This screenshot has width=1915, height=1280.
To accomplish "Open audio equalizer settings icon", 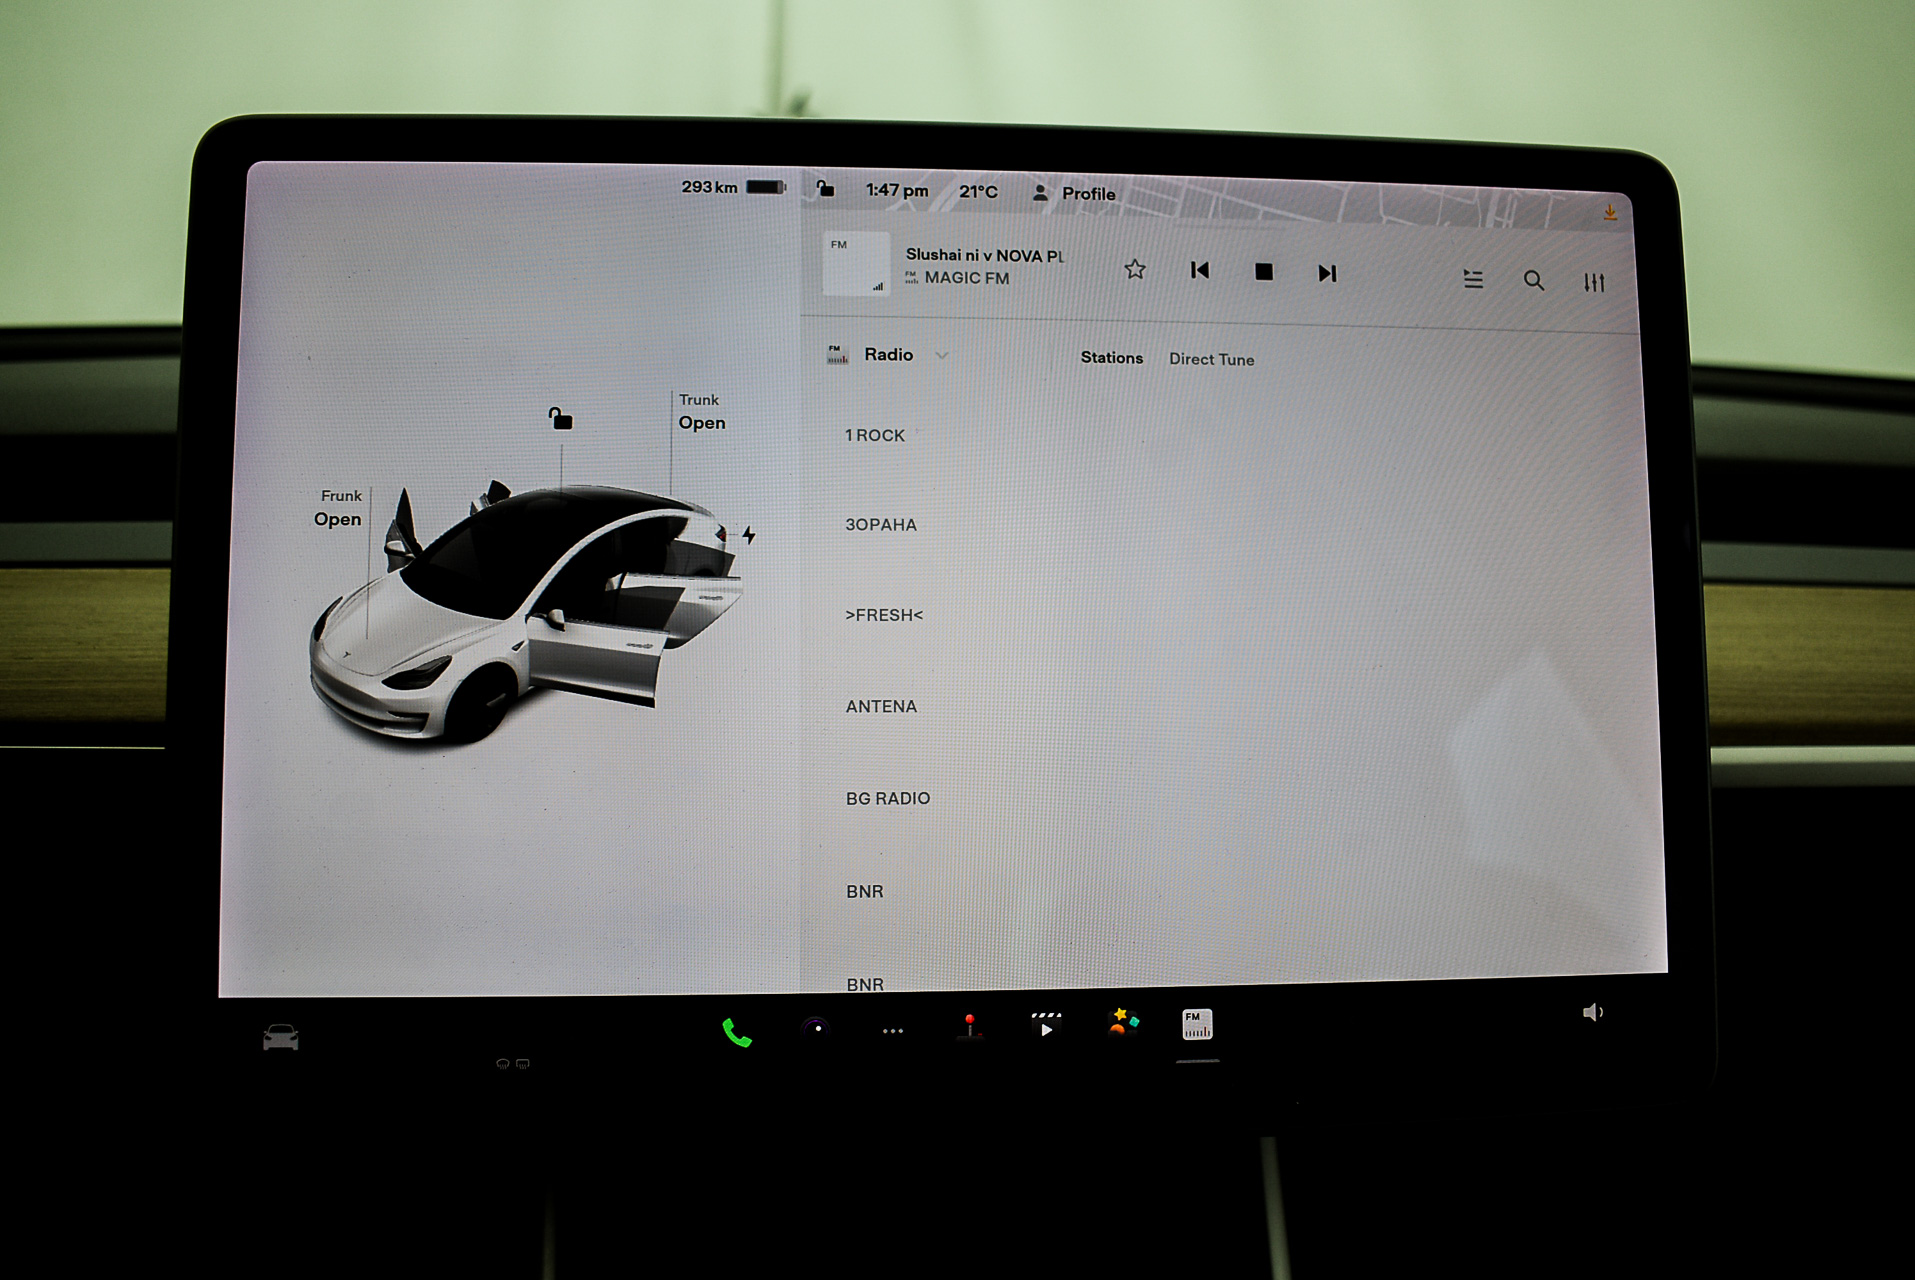I will (x=1594, y=283).
